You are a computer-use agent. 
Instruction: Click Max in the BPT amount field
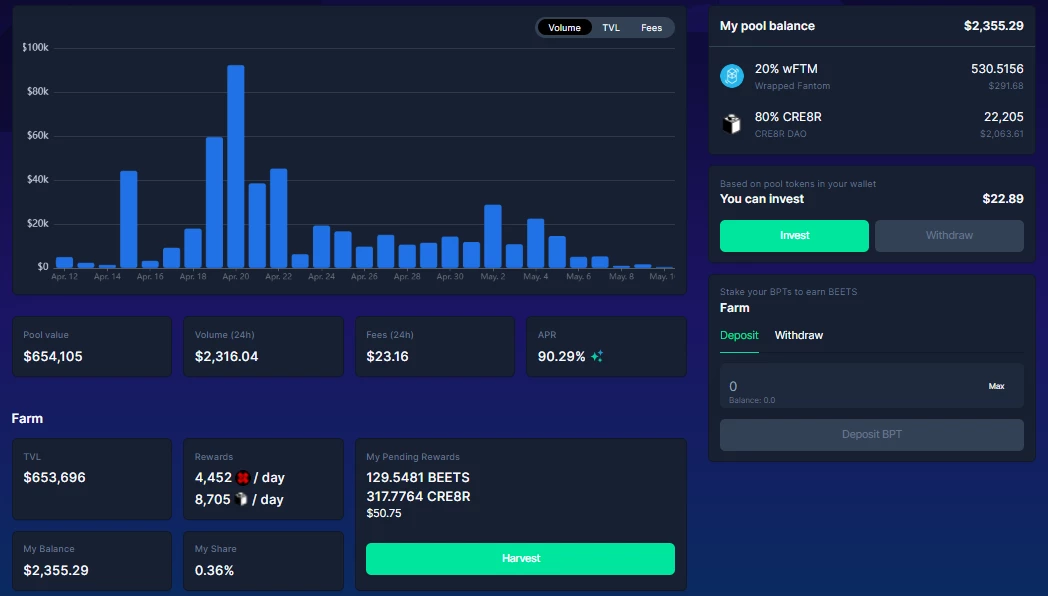pyautogui.click(x=997, y=386)
